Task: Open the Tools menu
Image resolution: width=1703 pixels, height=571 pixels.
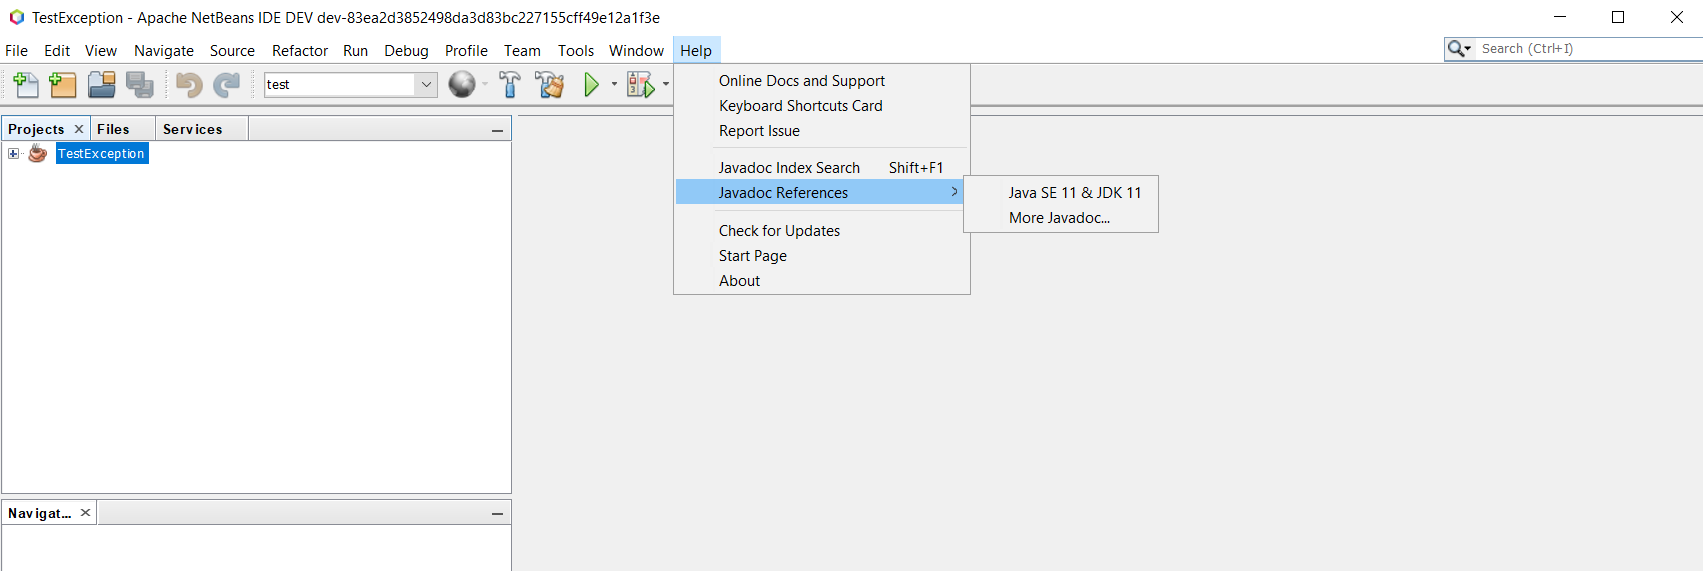Action: pyautogui.click(x=576, y=50)
